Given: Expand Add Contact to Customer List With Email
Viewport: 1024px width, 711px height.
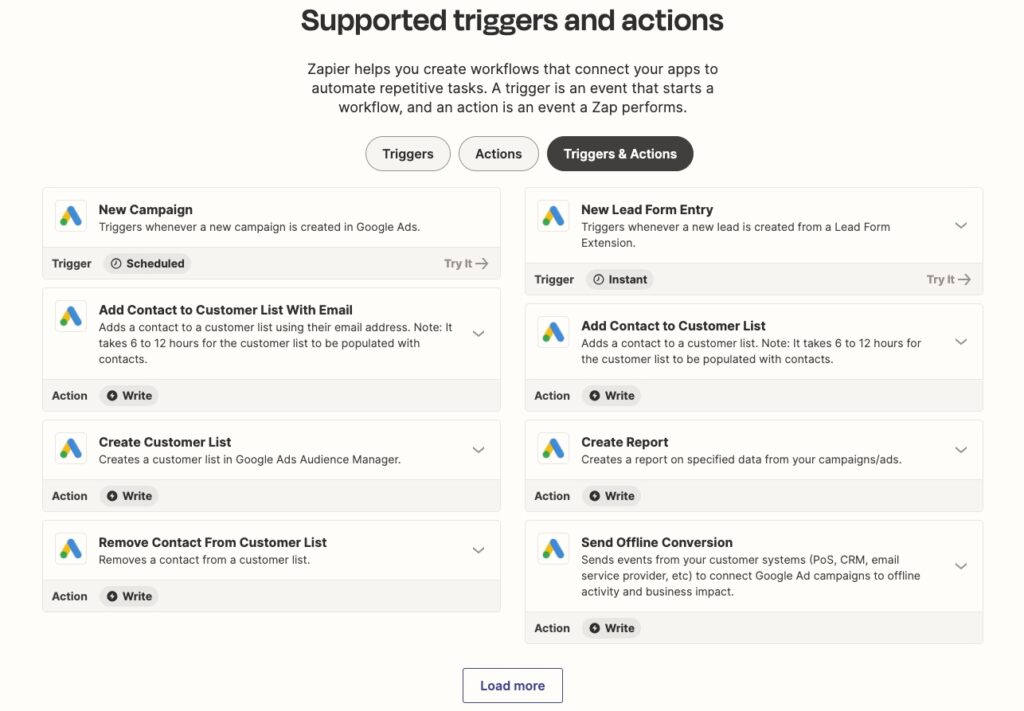Looking at the screenshot, I should pos(478,334).
